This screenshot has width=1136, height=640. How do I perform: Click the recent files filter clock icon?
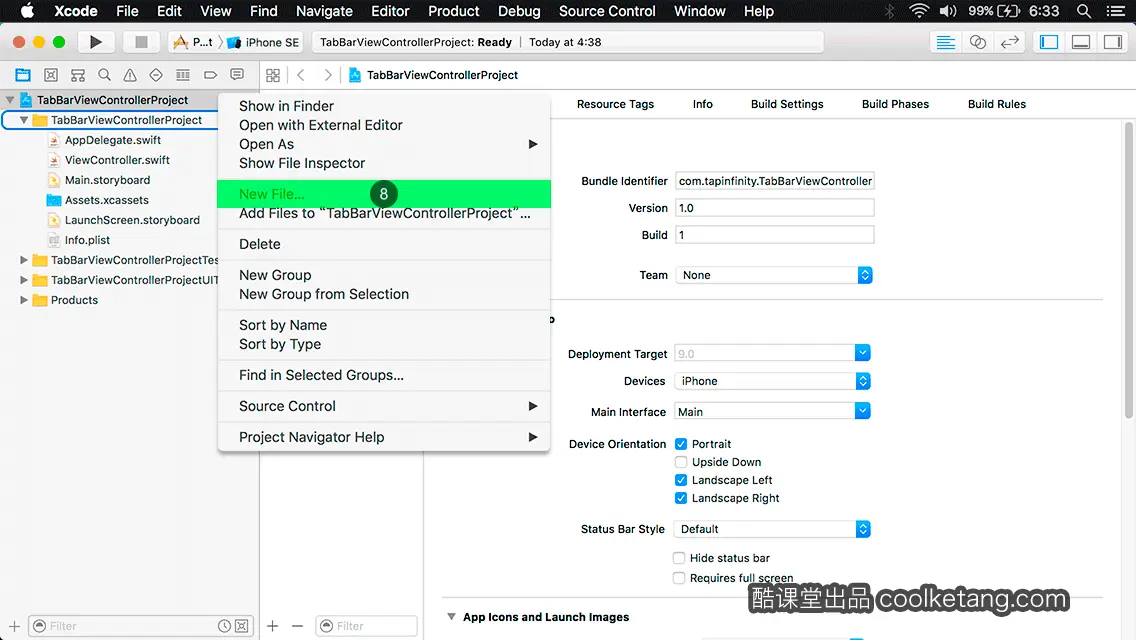225,626
